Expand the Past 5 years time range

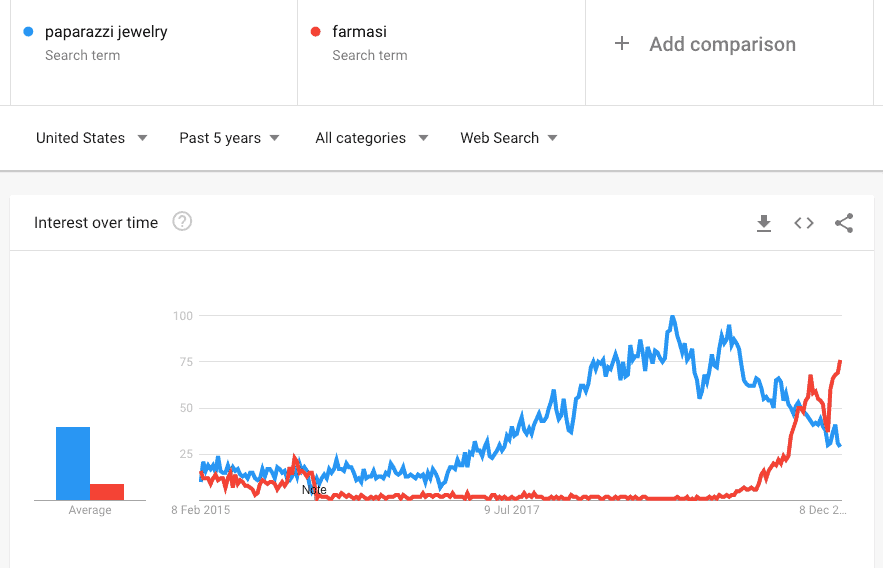tap(229, 138)
